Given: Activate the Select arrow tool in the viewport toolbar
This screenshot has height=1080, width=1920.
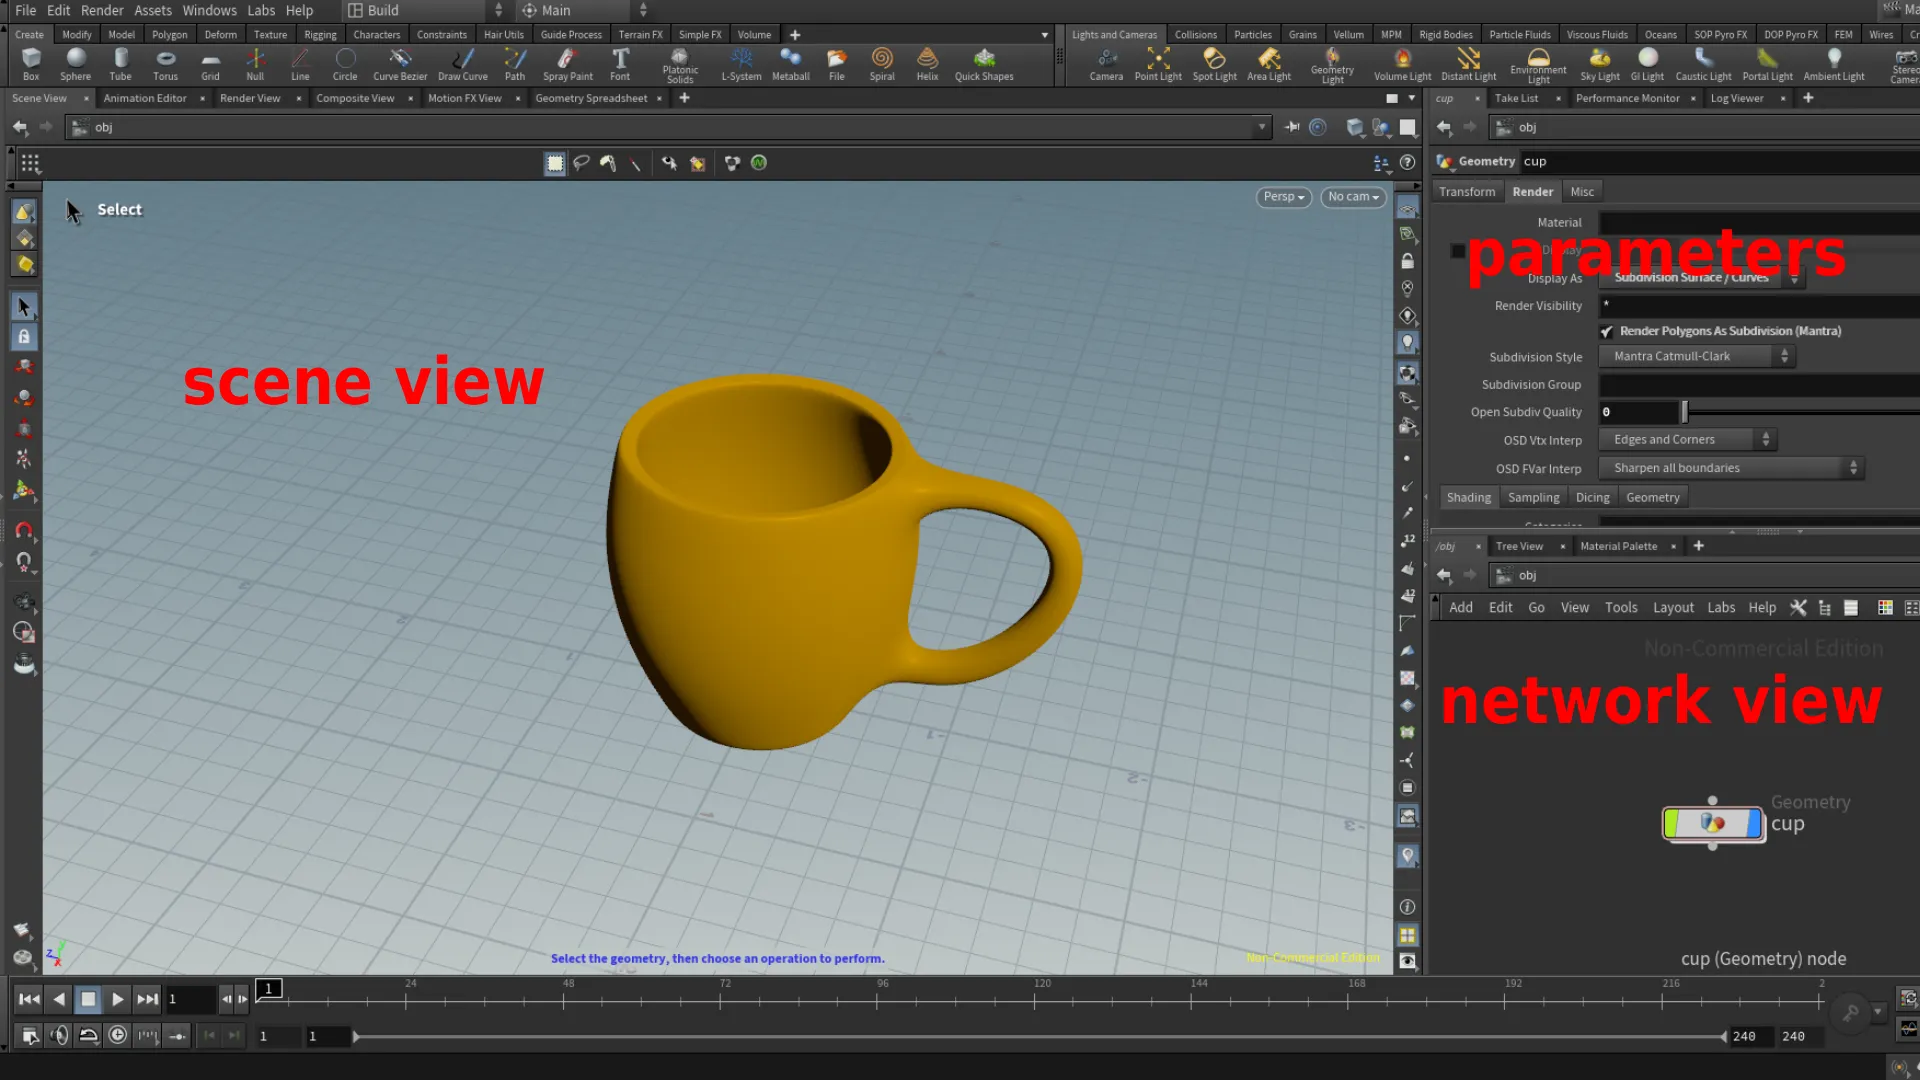Looking at the screenshot, I should [24, 306].
